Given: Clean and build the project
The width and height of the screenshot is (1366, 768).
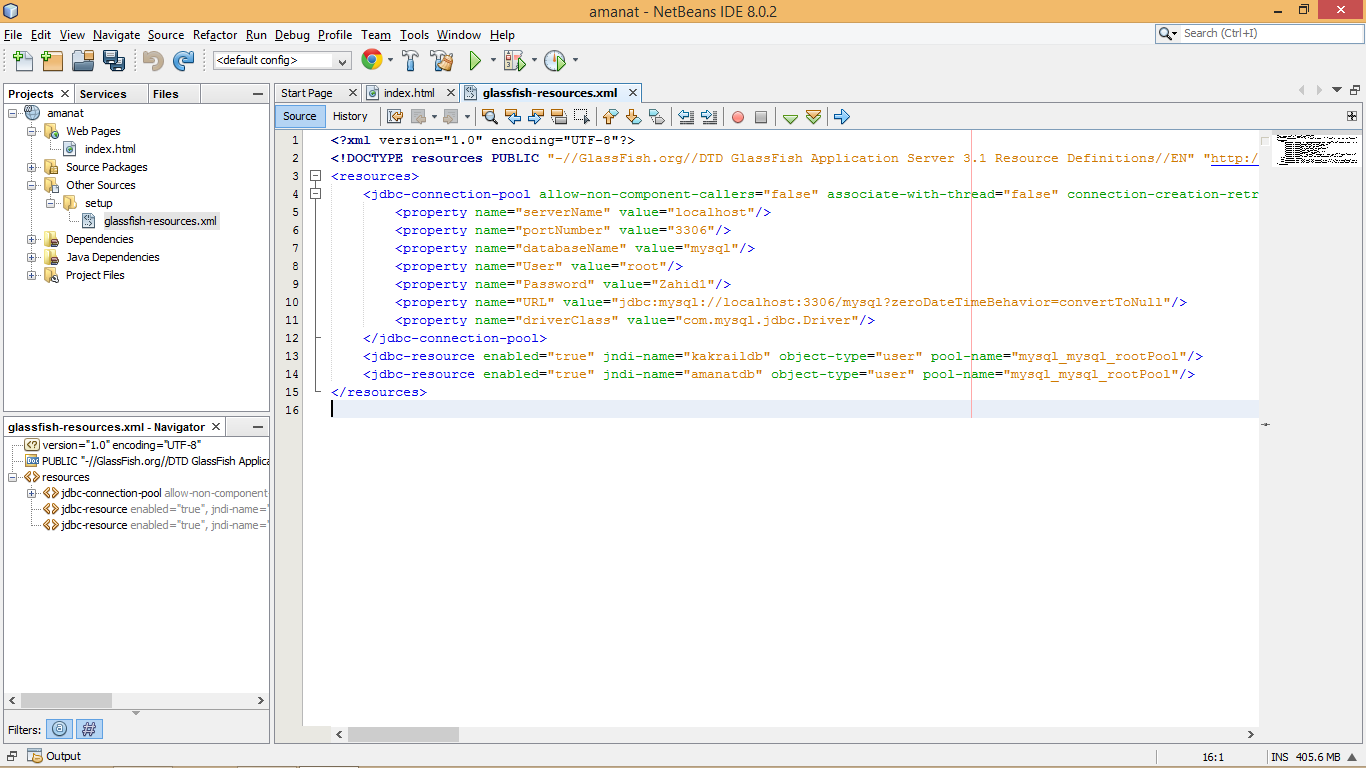Looking at the screenshot, I should pyautogui.click(x=442, y=60).
